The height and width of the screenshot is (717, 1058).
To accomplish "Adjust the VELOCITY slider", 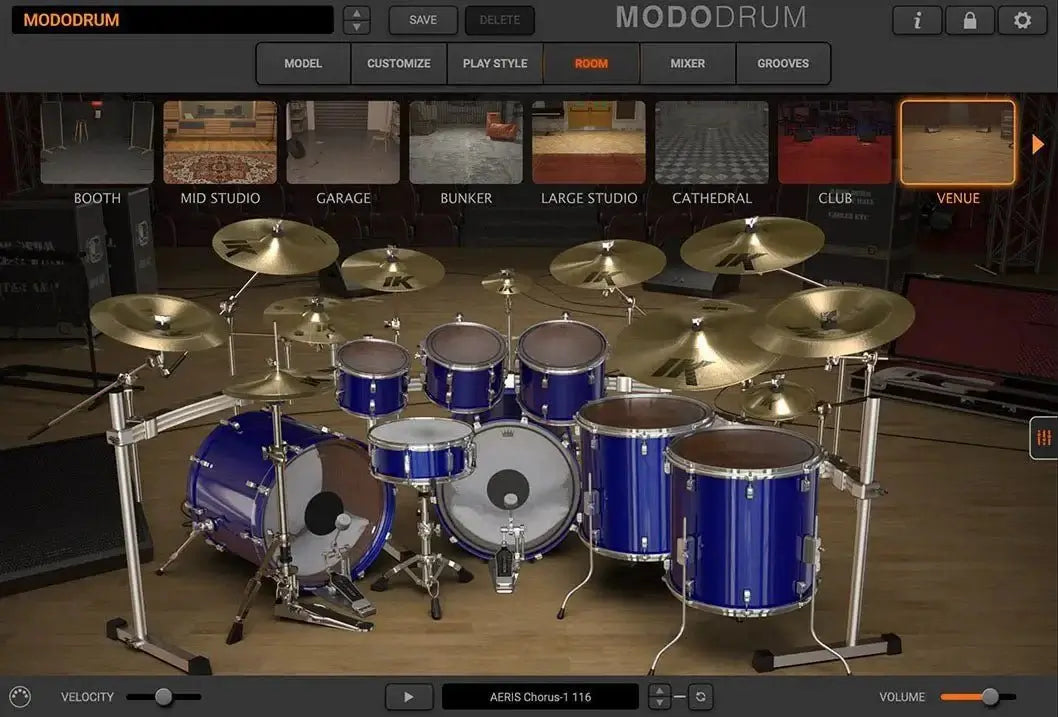I will (162, 696).
